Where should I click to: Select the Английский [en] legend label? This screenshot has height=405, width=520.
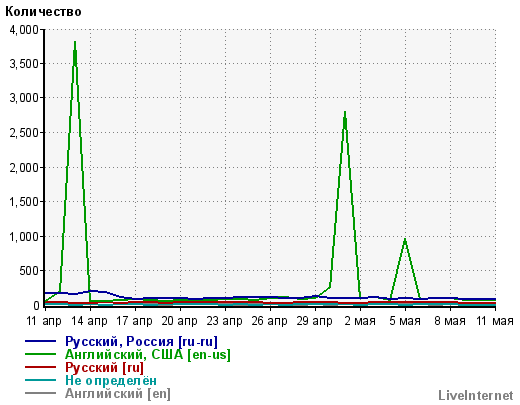pyautogui.click(x=118, y=394)
